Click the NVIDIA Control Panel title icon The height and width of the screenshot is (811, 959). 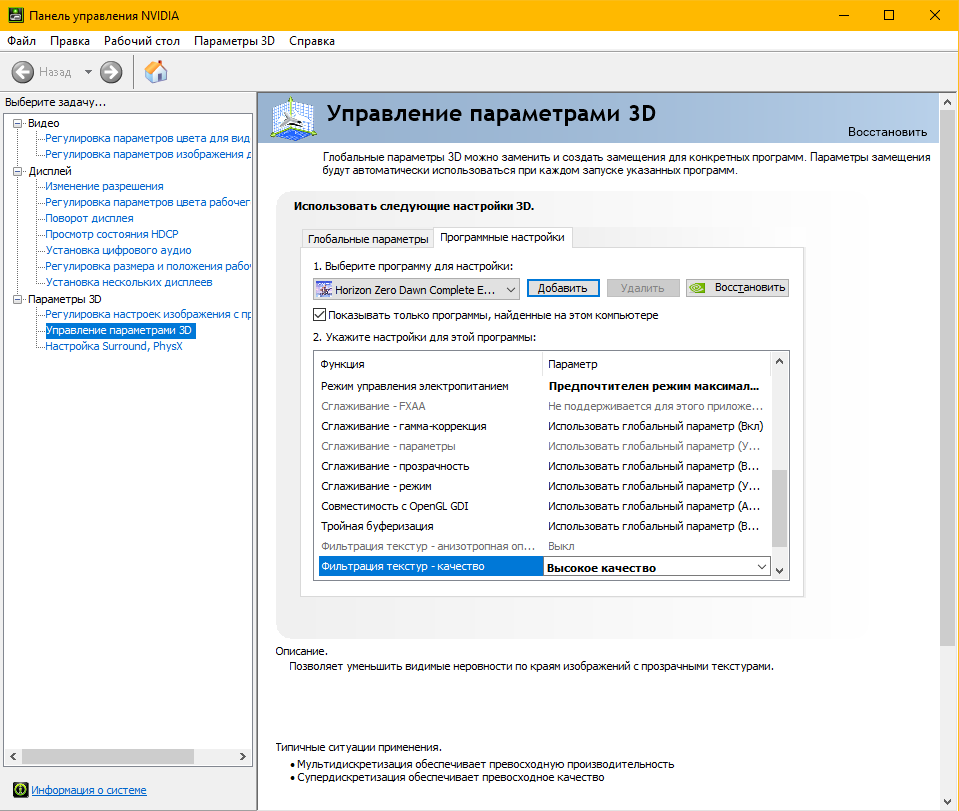pyautogui.click(x=16, y=15)
